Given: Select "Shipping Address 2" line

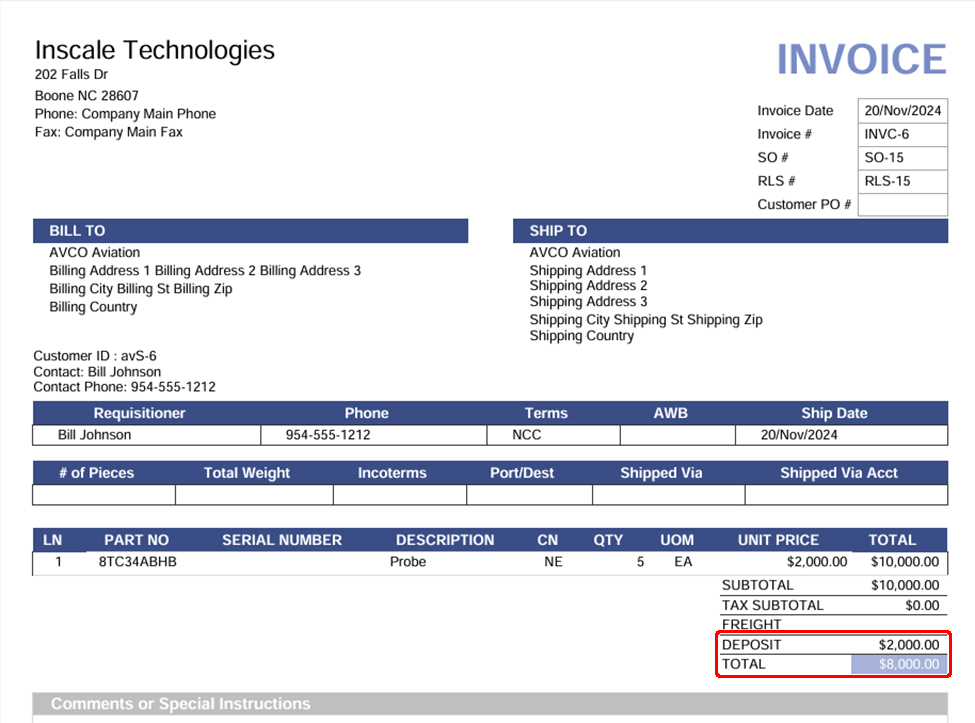Looking at the screenshot, I should click(x=588, y=286).
